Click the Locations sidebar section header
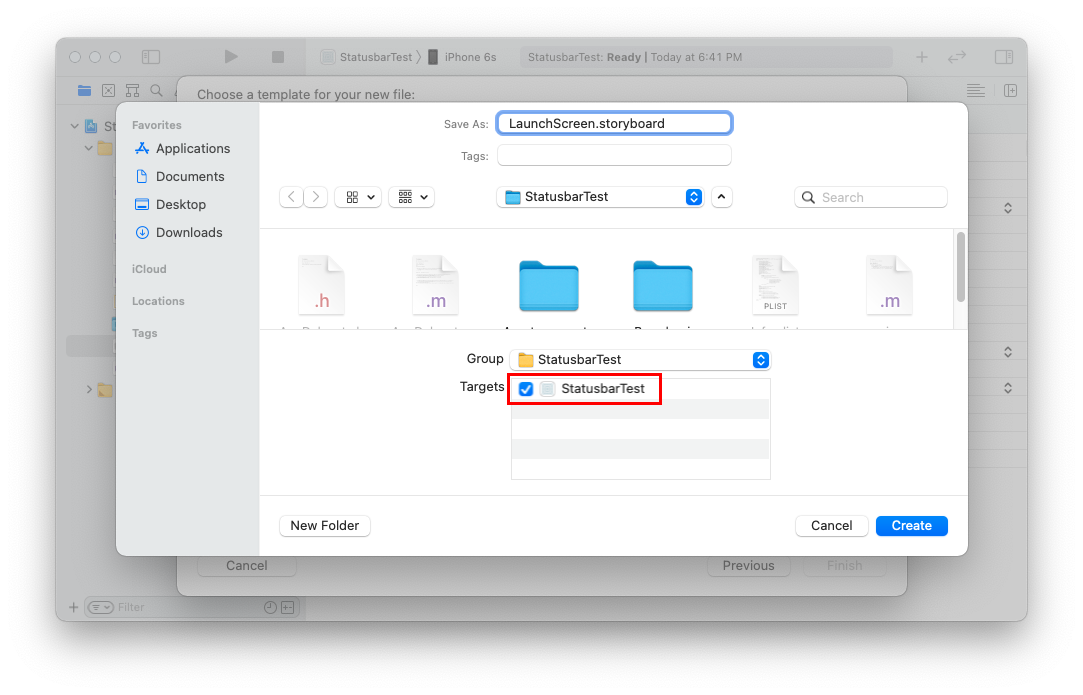Screen dimensions: 1083x695 [x=158, y=301]
